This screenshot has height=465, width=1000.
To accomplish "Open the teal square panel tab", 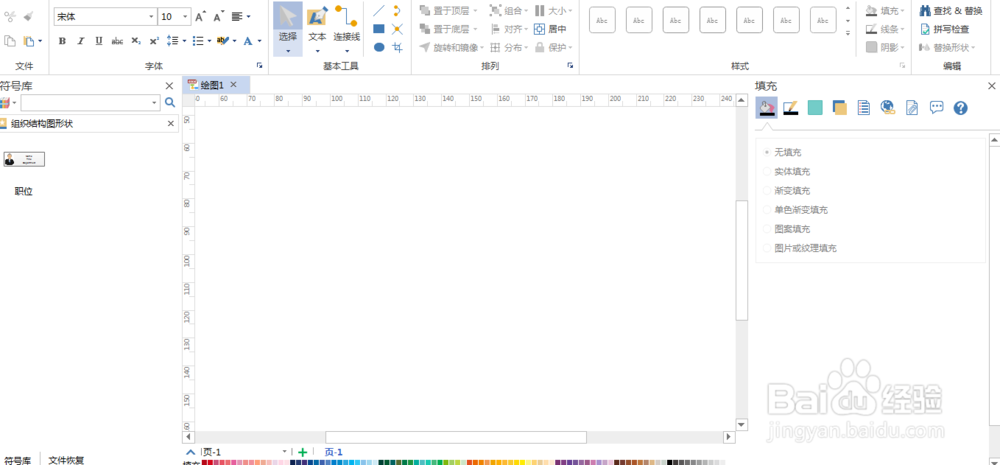I will point(815,108).
